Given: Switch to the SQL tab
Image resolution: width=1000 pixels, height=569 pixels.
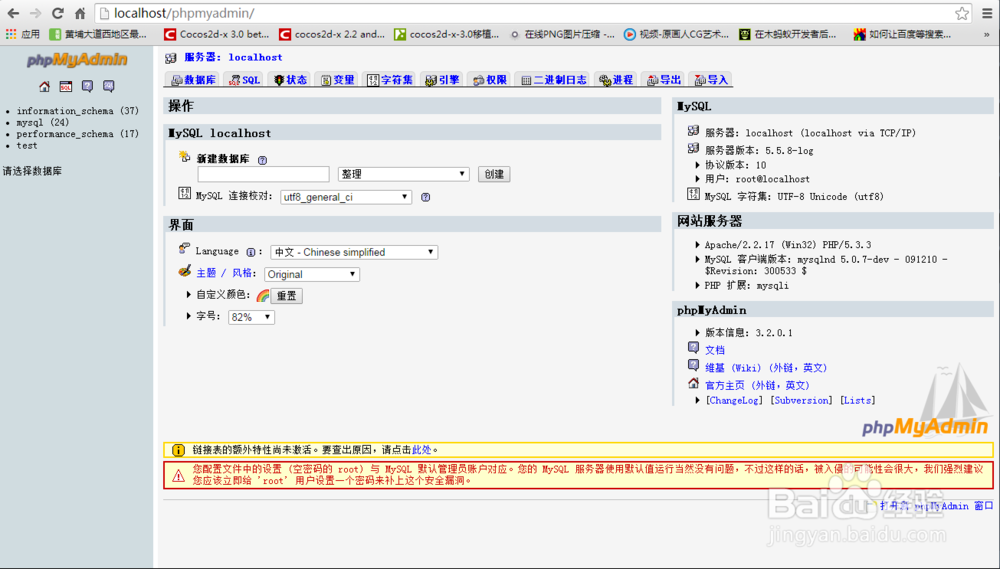Looking at the screenshot, I should point(244,80).
